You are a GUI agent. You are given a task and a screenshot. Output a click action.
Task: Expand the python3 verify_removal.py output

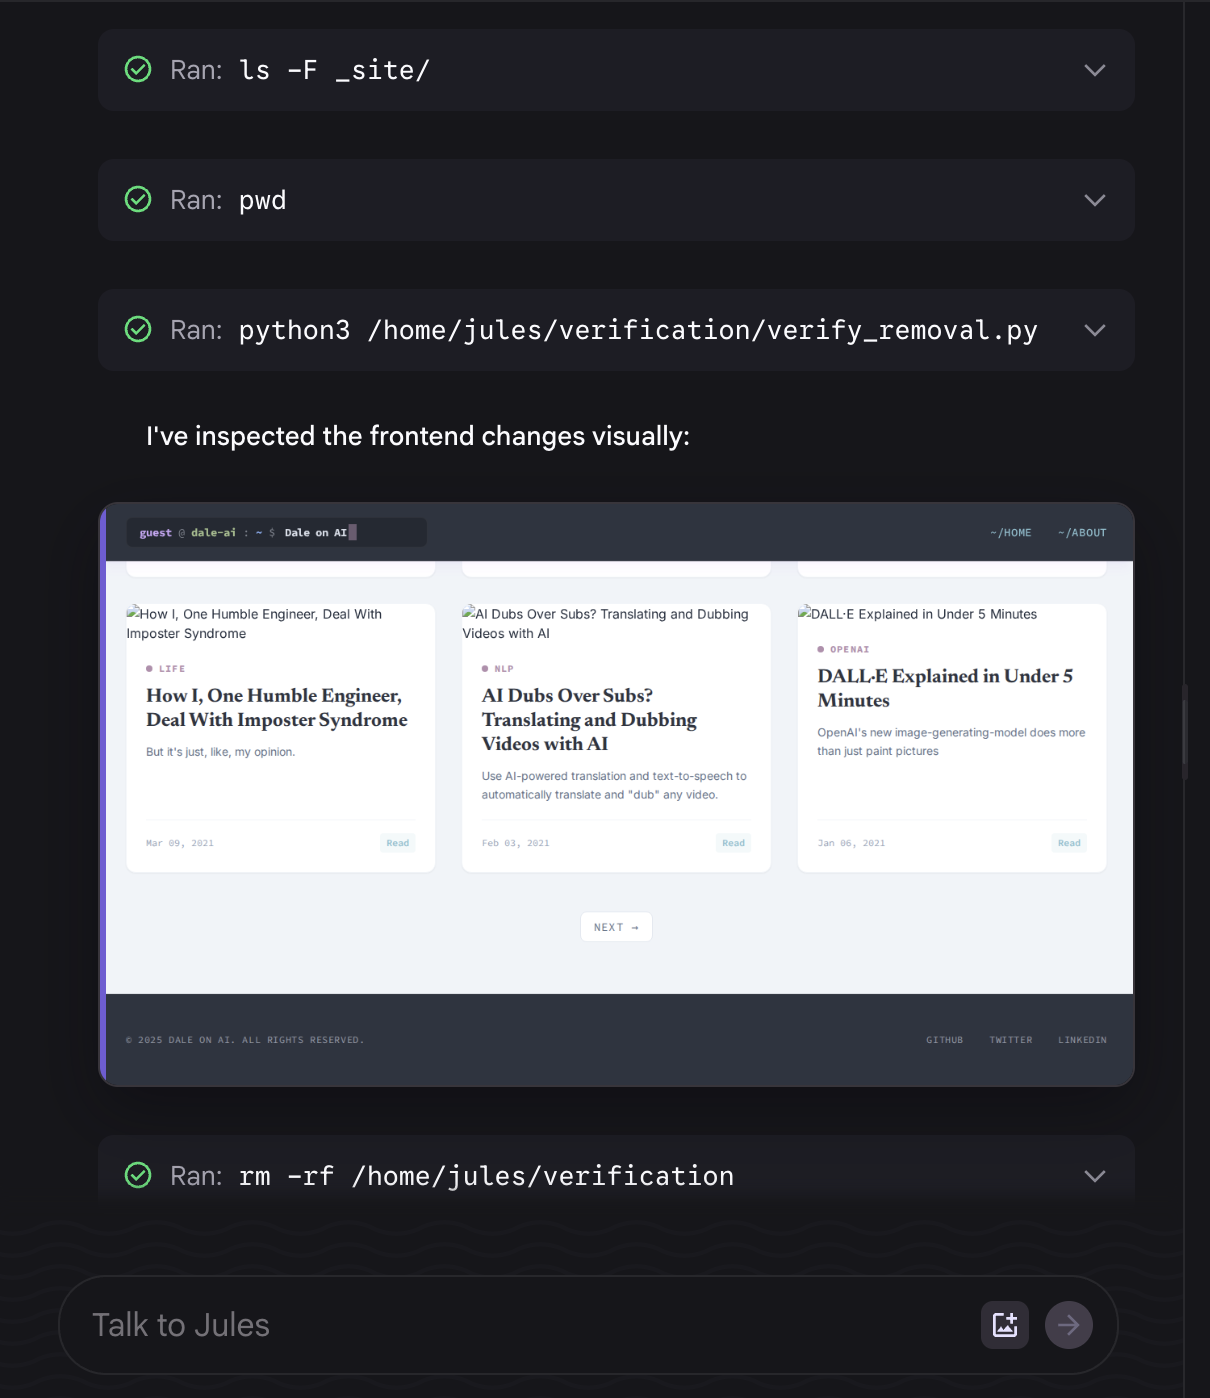tap(1095, 330)
